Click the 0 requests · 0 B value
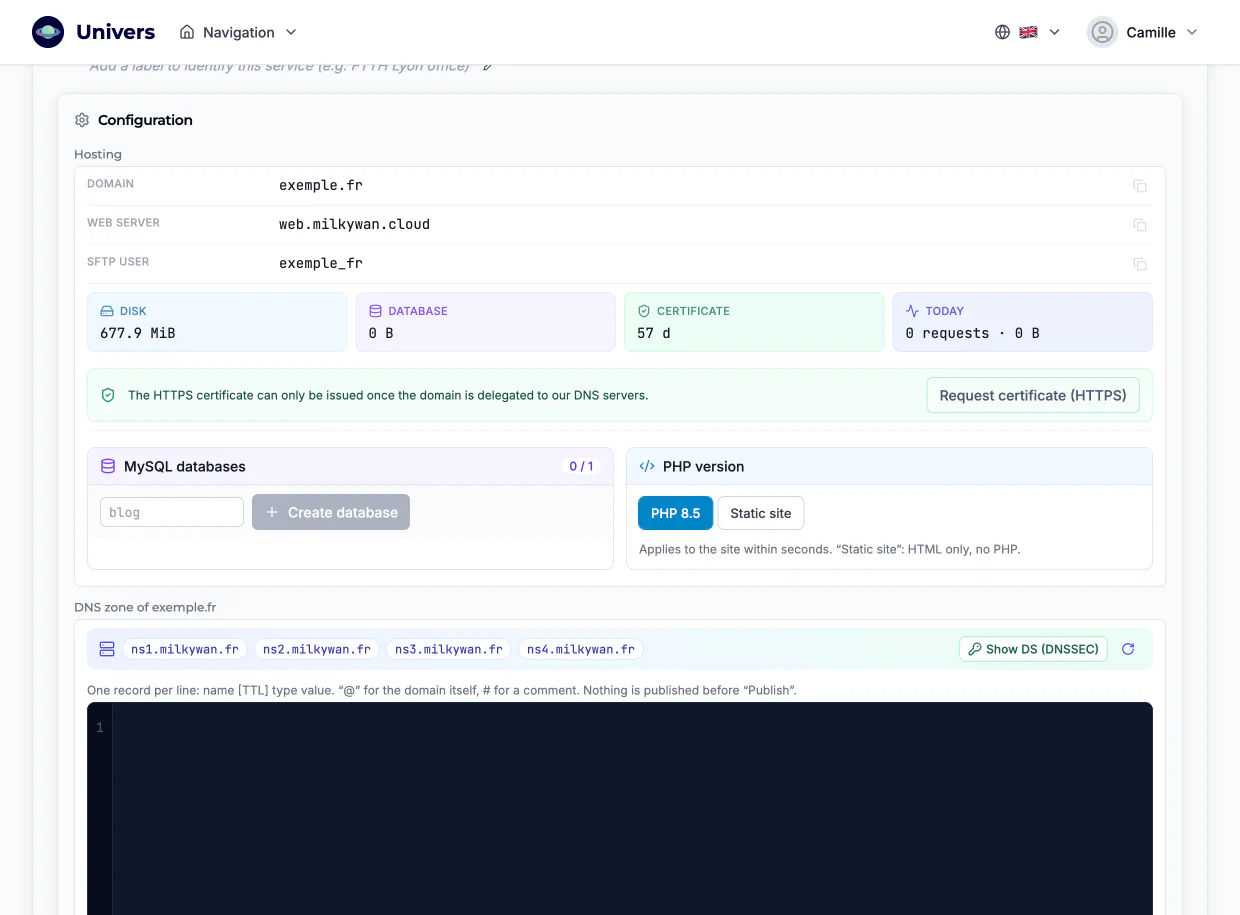This screenshot has height=915, width=1240. click(x=972, y=333)
